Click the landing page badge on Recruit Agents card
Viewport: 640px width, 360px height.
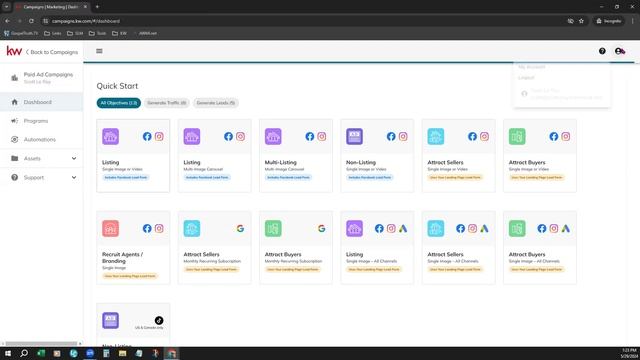point(130,276)
